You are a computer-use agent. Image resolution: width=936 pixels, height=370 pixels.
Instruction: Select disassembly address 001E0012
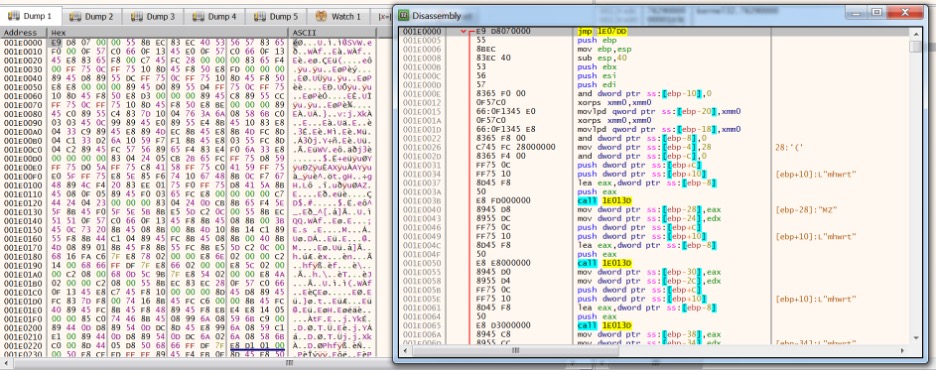click(422, 103)
